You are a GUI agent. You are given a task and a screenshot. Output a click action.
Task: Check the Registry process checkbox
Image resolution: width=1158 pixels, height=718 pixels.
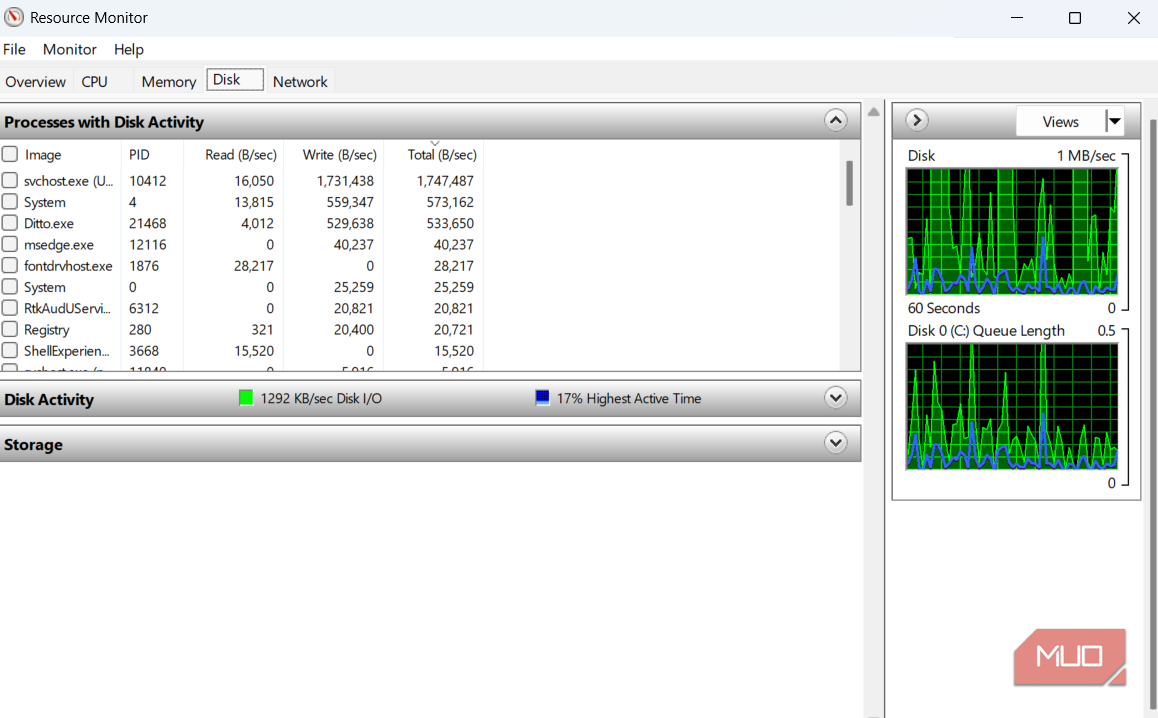click(x=10, y=329)
